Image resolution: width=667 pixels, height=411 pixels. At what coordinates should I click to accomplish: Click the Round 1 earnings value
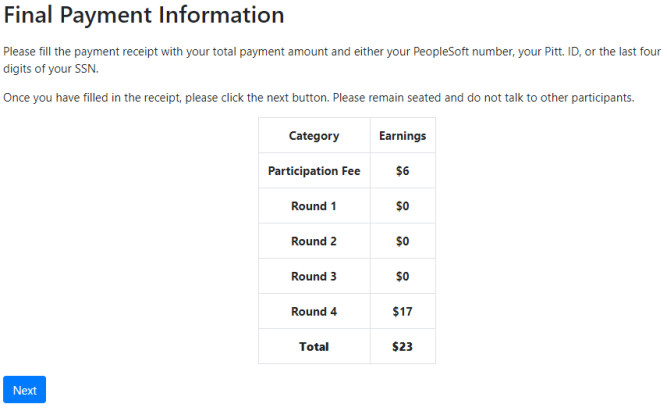pyautogui.click(x=402, y=206)
